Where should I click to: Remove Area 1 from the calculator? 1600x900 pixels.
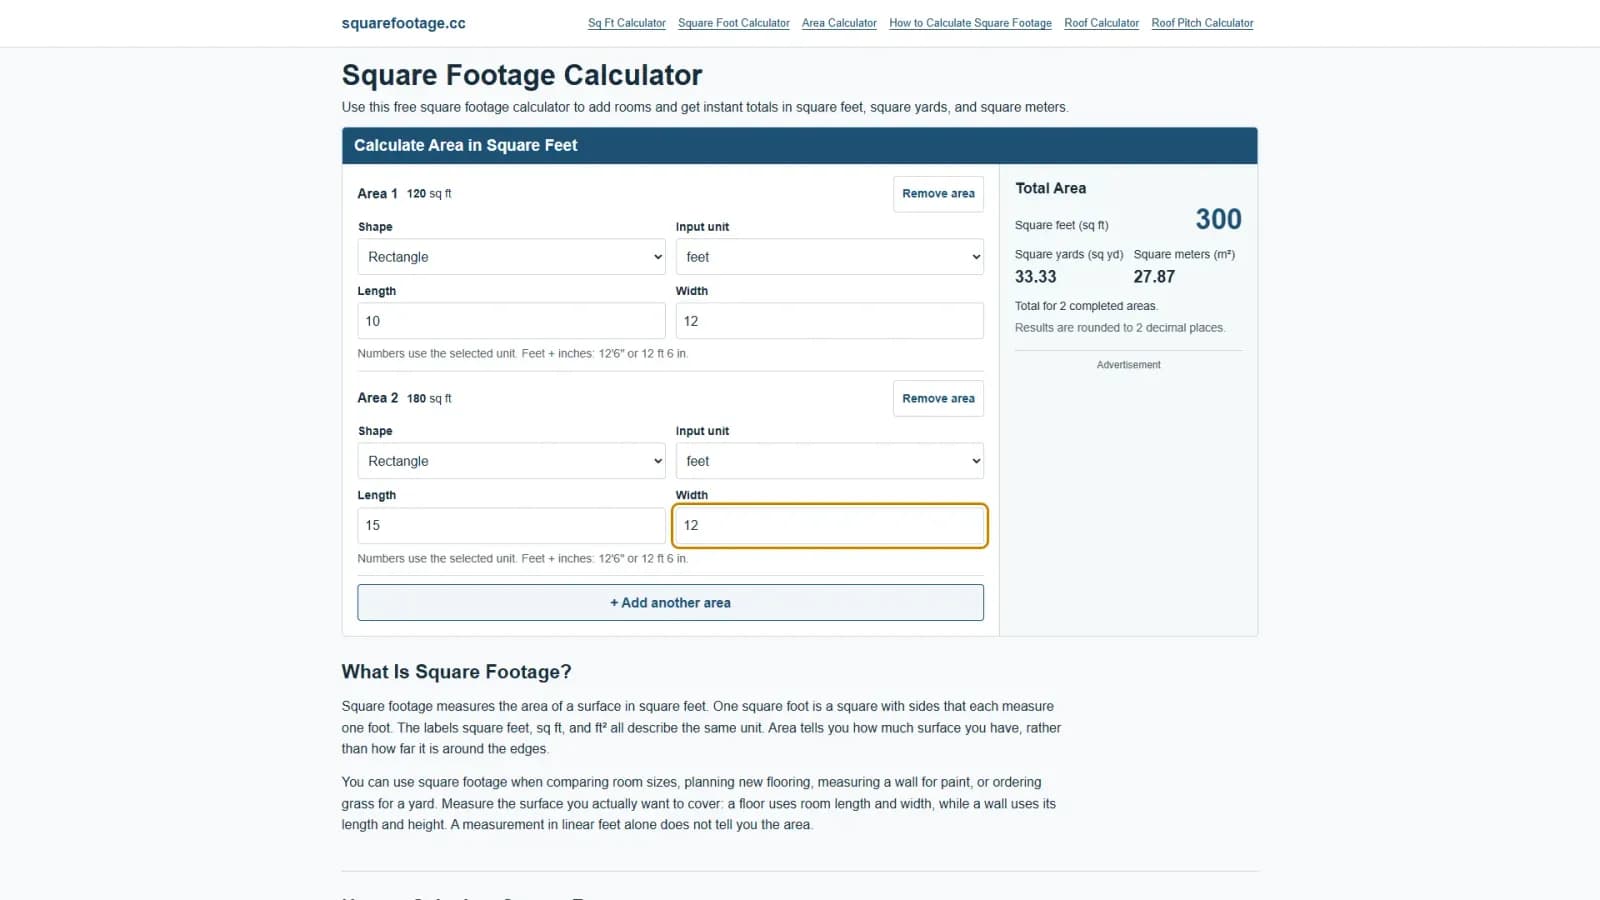(x=938, y=194)
